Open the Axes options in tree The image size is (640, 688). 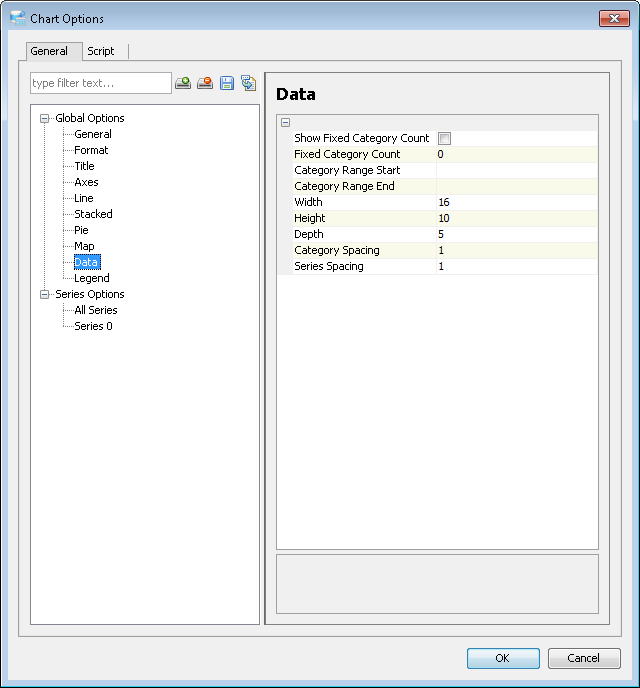click(86, 182)
